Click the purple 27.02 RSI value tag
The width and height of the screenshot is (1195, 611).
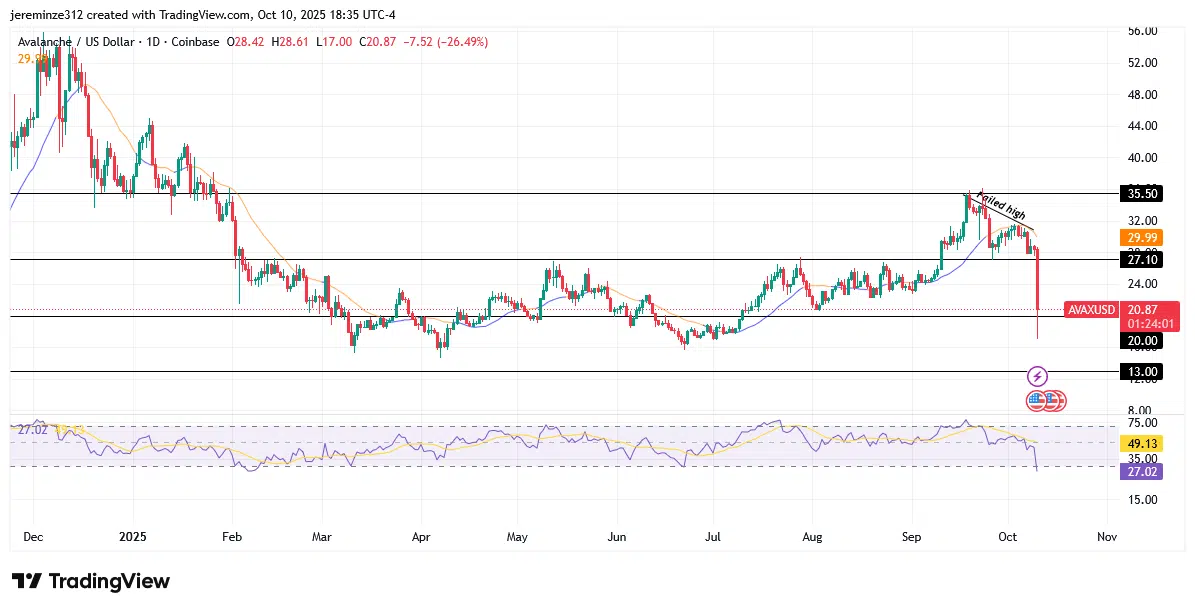[x=1142, y=471]
